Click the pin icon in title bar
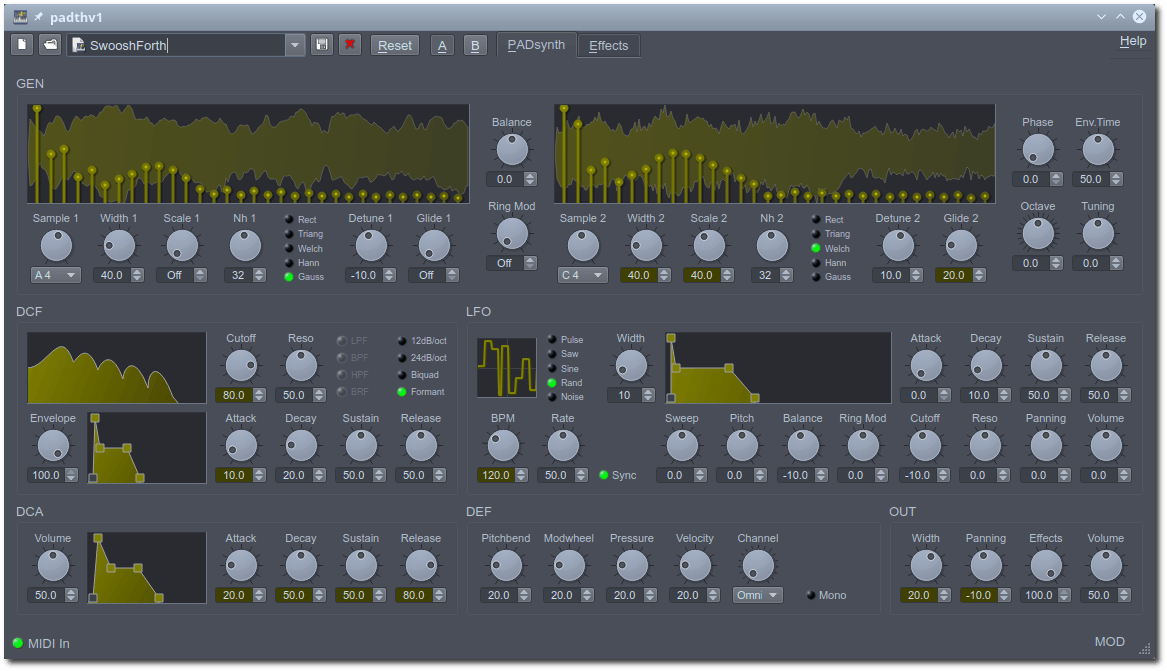 point(39,17)
